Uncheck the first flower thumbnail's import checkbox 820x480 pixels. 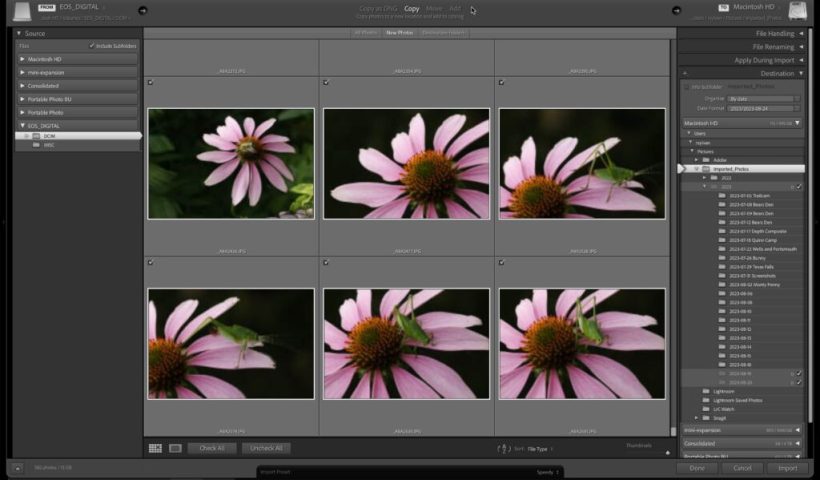(151, 83)
